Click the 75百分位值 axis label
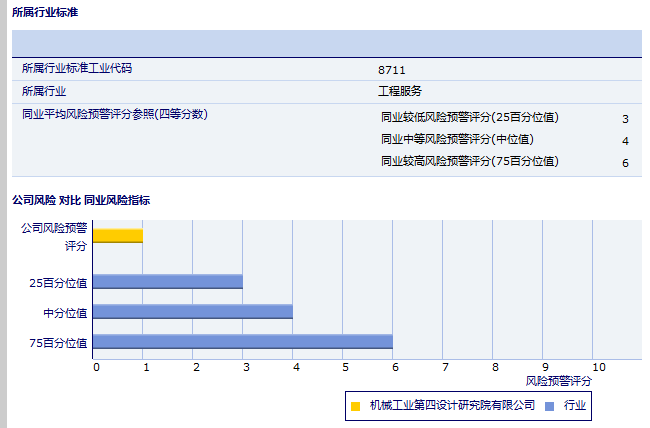 [x=58, y=343]
